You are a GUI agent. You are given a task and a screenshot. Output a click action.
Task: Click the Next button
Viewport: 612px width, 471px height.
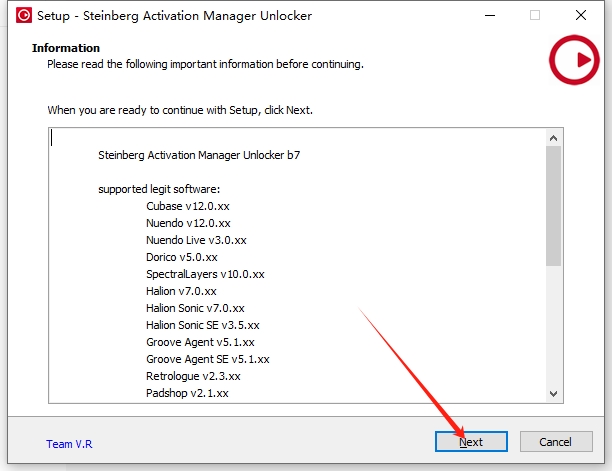471,442
